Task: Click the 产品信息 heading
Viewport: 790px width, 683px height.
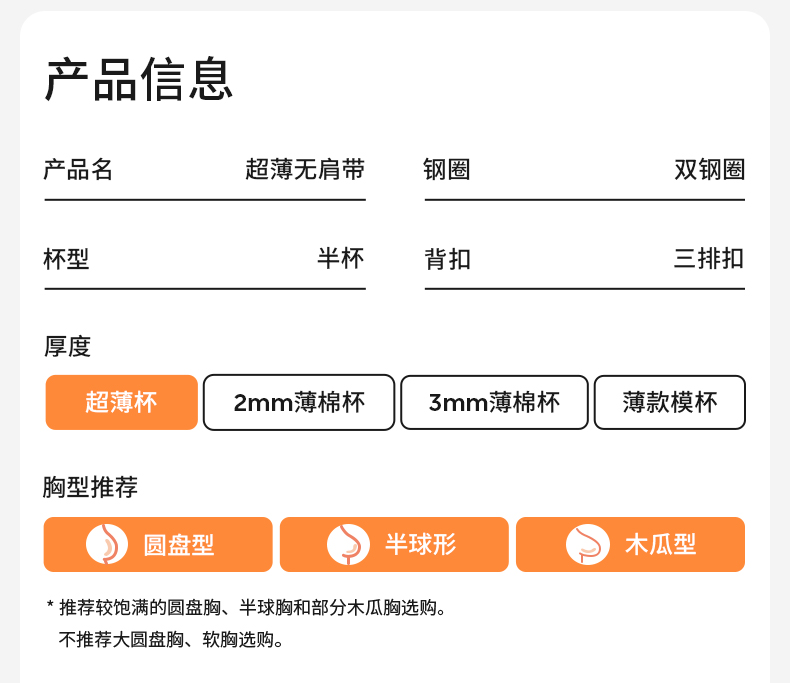Action: [x=139, y=80]
